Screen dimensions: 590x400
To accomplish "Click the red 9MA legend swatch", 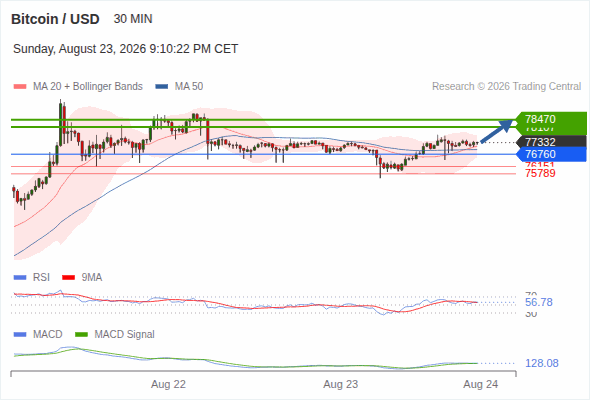I will (68, 278).
